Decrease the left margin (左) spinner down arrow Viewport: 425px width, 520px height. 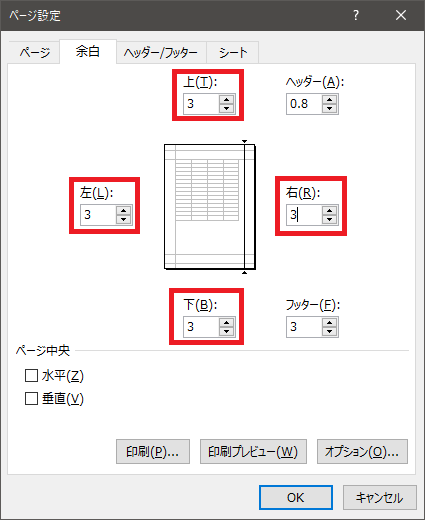pyautogui.click(x=124, y=219)
